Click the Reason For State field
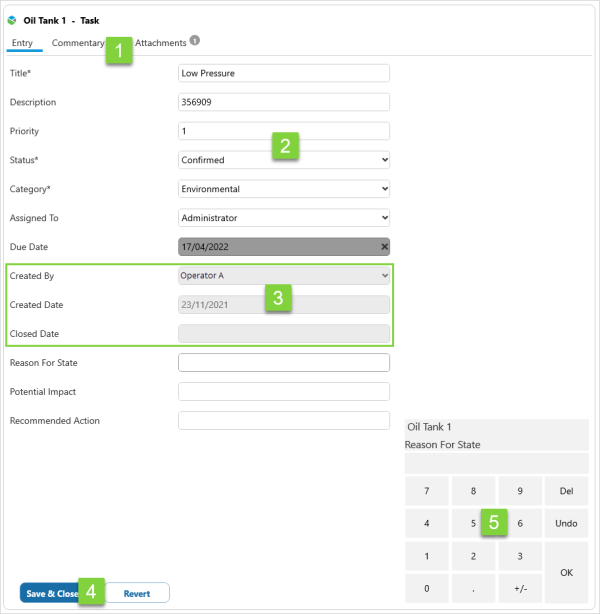 pyautogui.click(x=283, y=363)
